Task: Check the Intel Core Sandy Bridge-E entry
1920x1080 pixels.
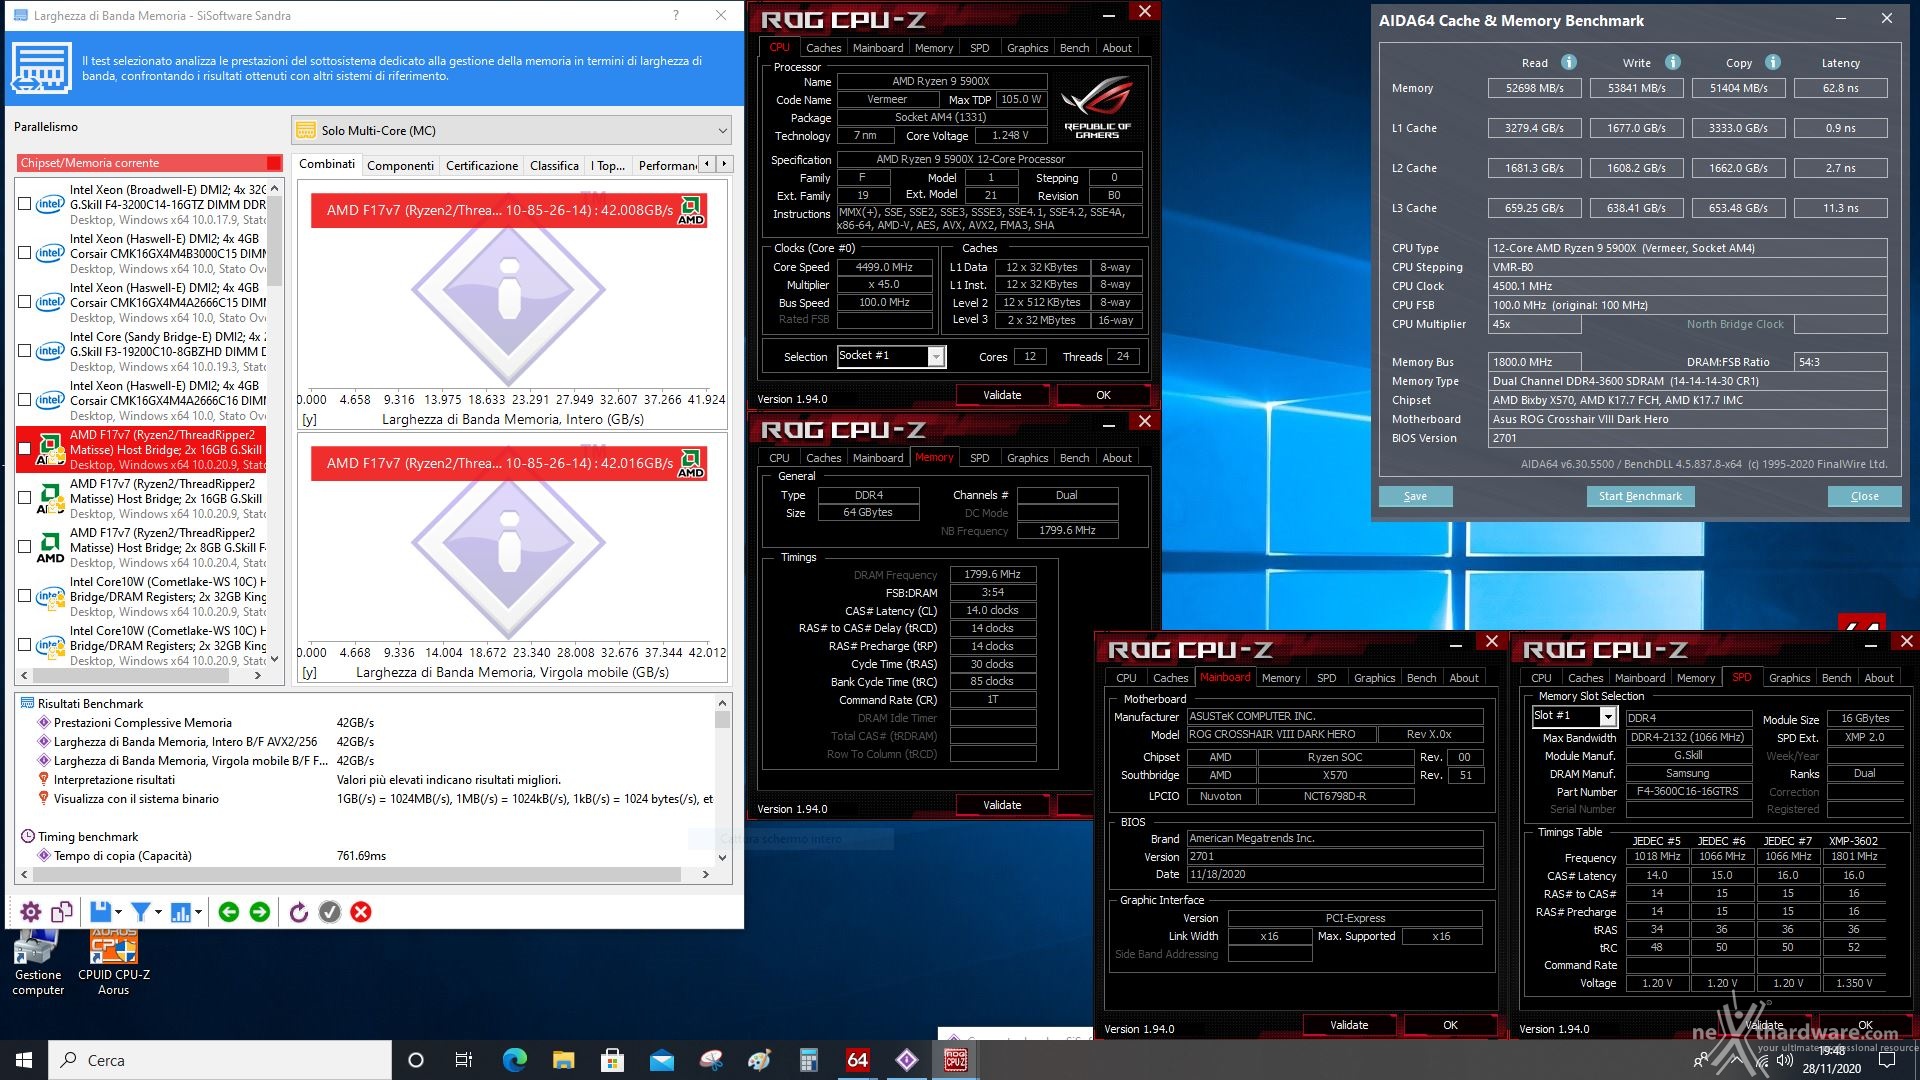Action: tap(25, 351)
